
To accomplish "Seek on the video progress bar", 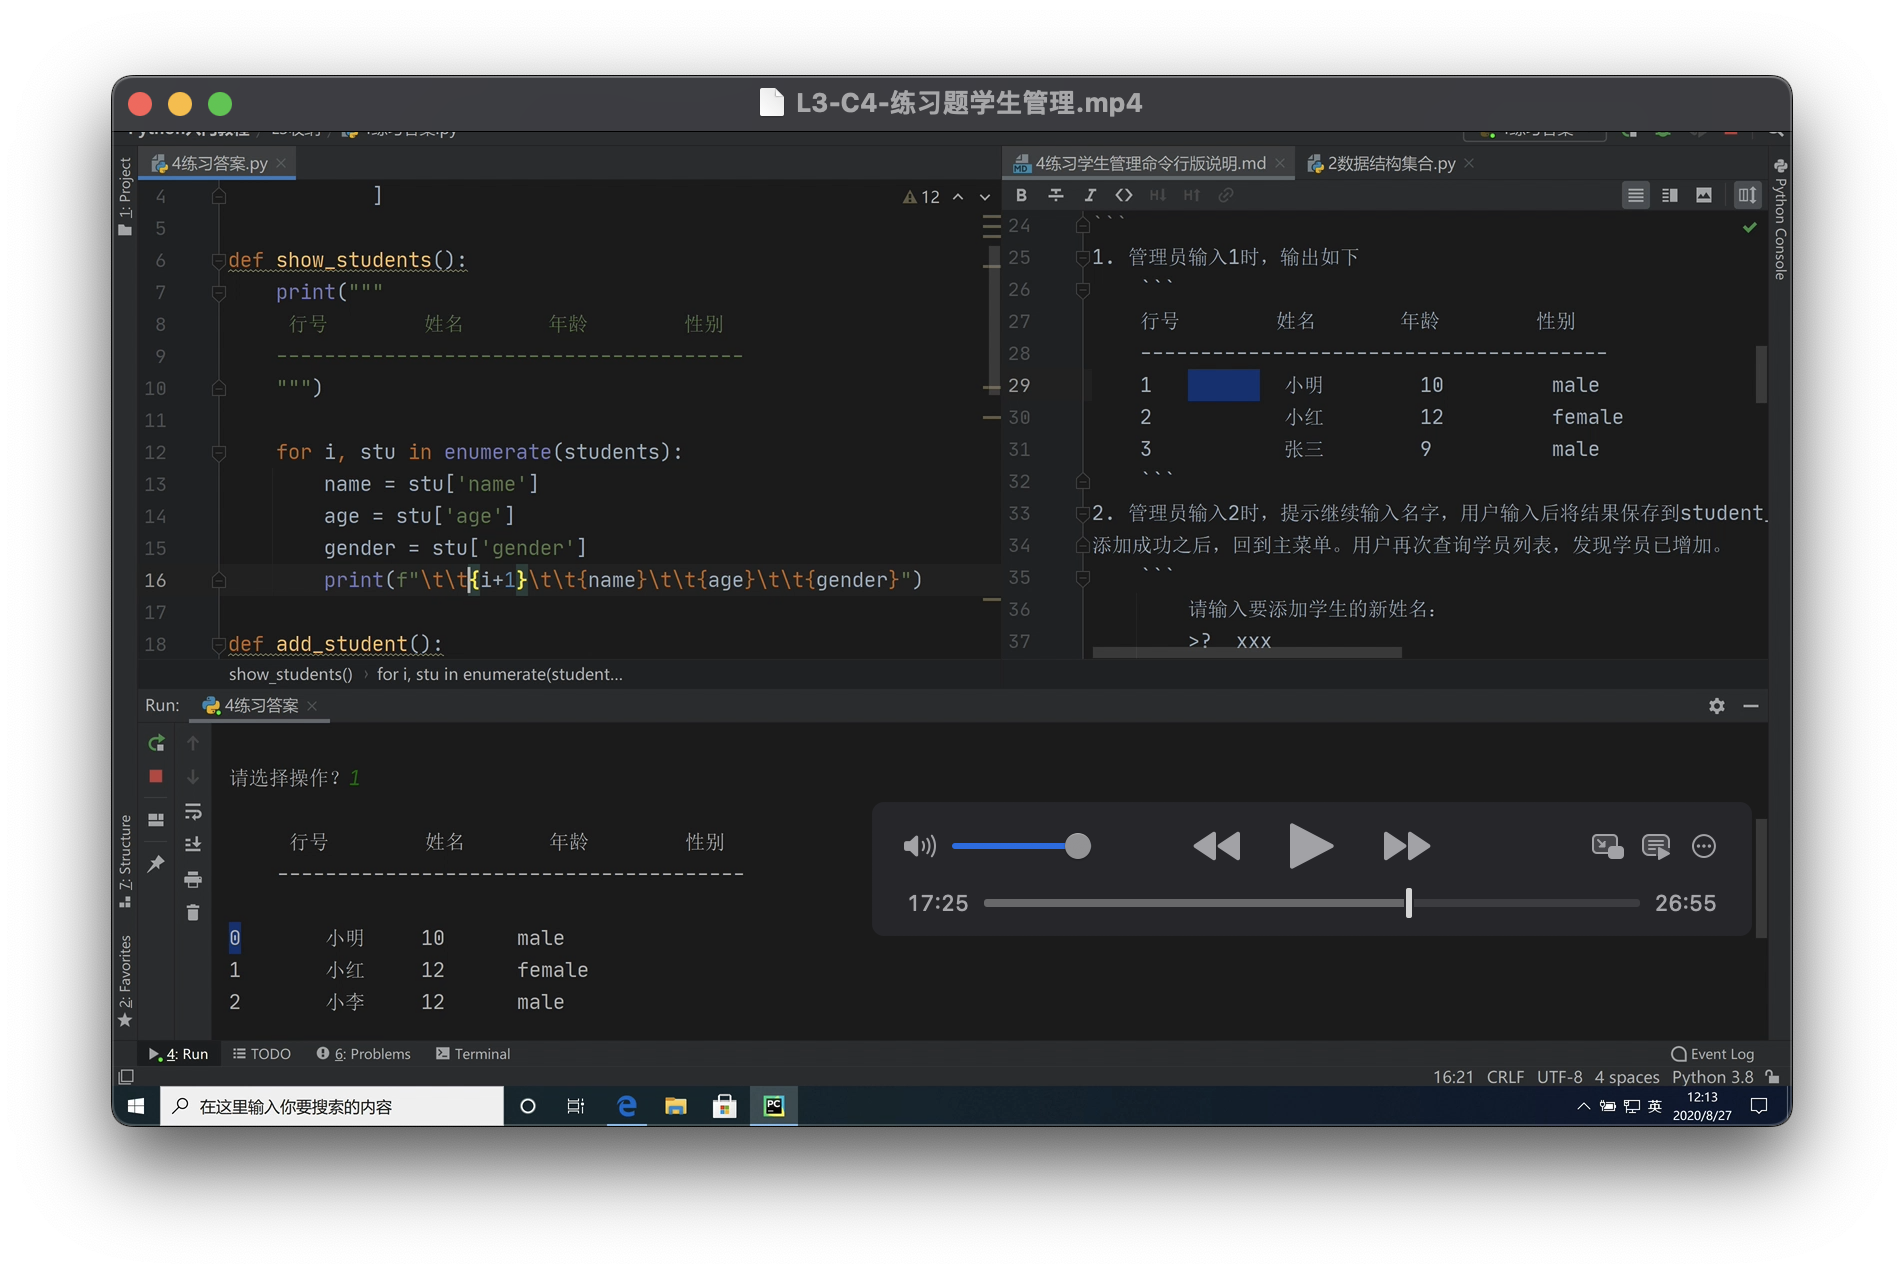I will coord(1312,903).
